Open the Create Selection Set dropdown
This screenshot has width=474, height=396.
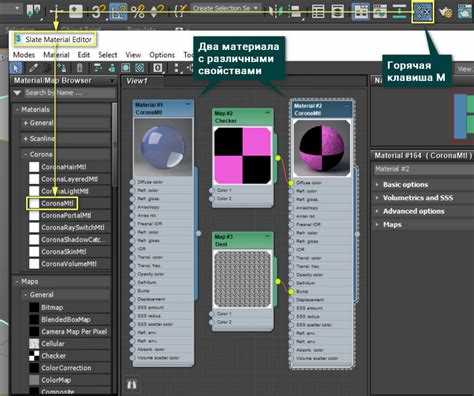pyautogui.click(x=226, y=8)
